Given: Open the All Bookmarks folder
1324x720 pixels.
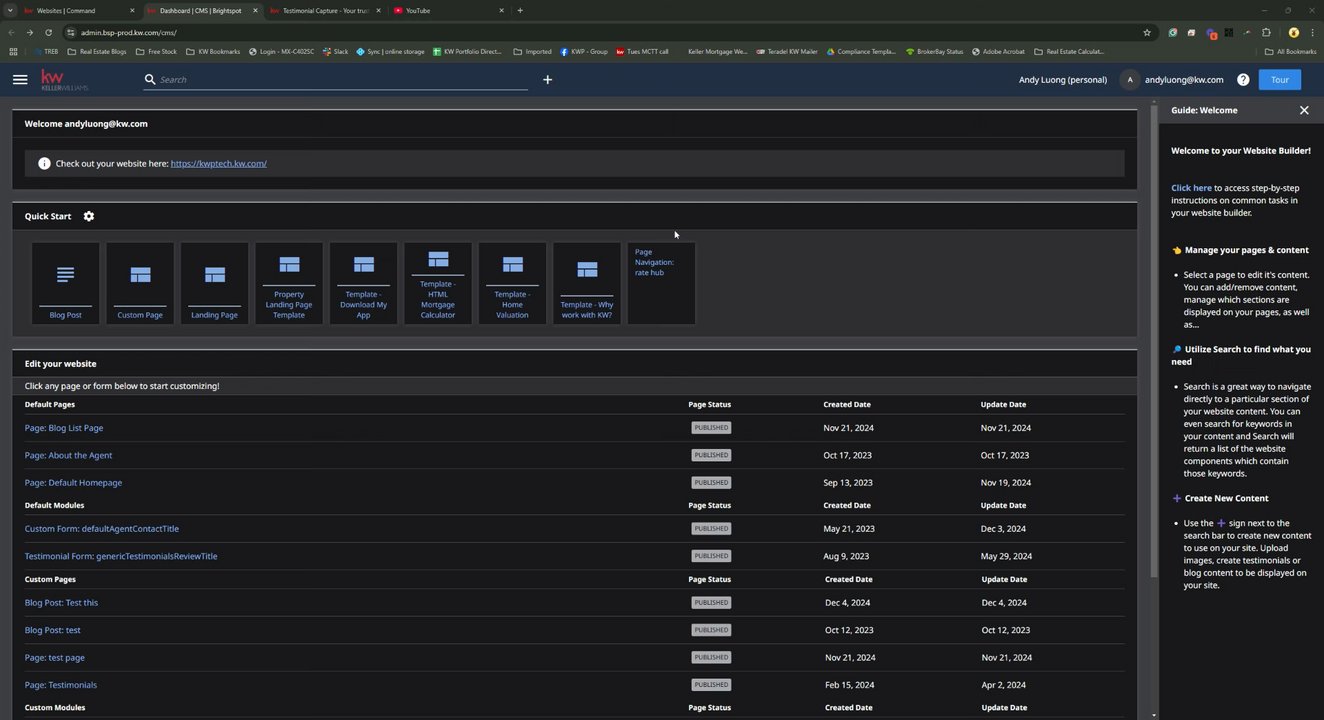Looking at the screenshot, I should click(x=1290, y=51).
